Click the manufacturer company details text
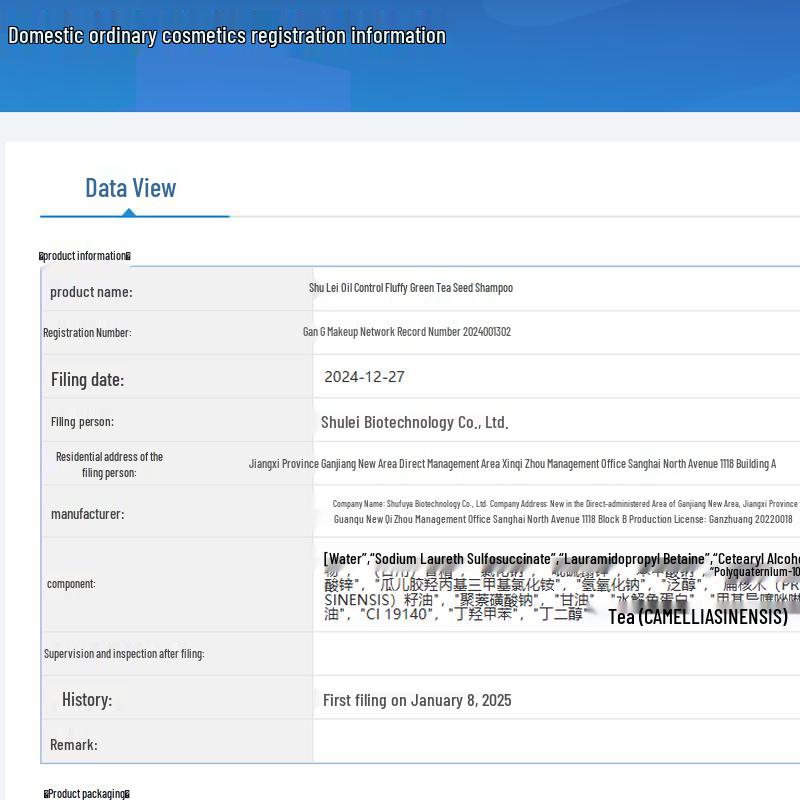 pyautogui.click(x=564, y=512)
